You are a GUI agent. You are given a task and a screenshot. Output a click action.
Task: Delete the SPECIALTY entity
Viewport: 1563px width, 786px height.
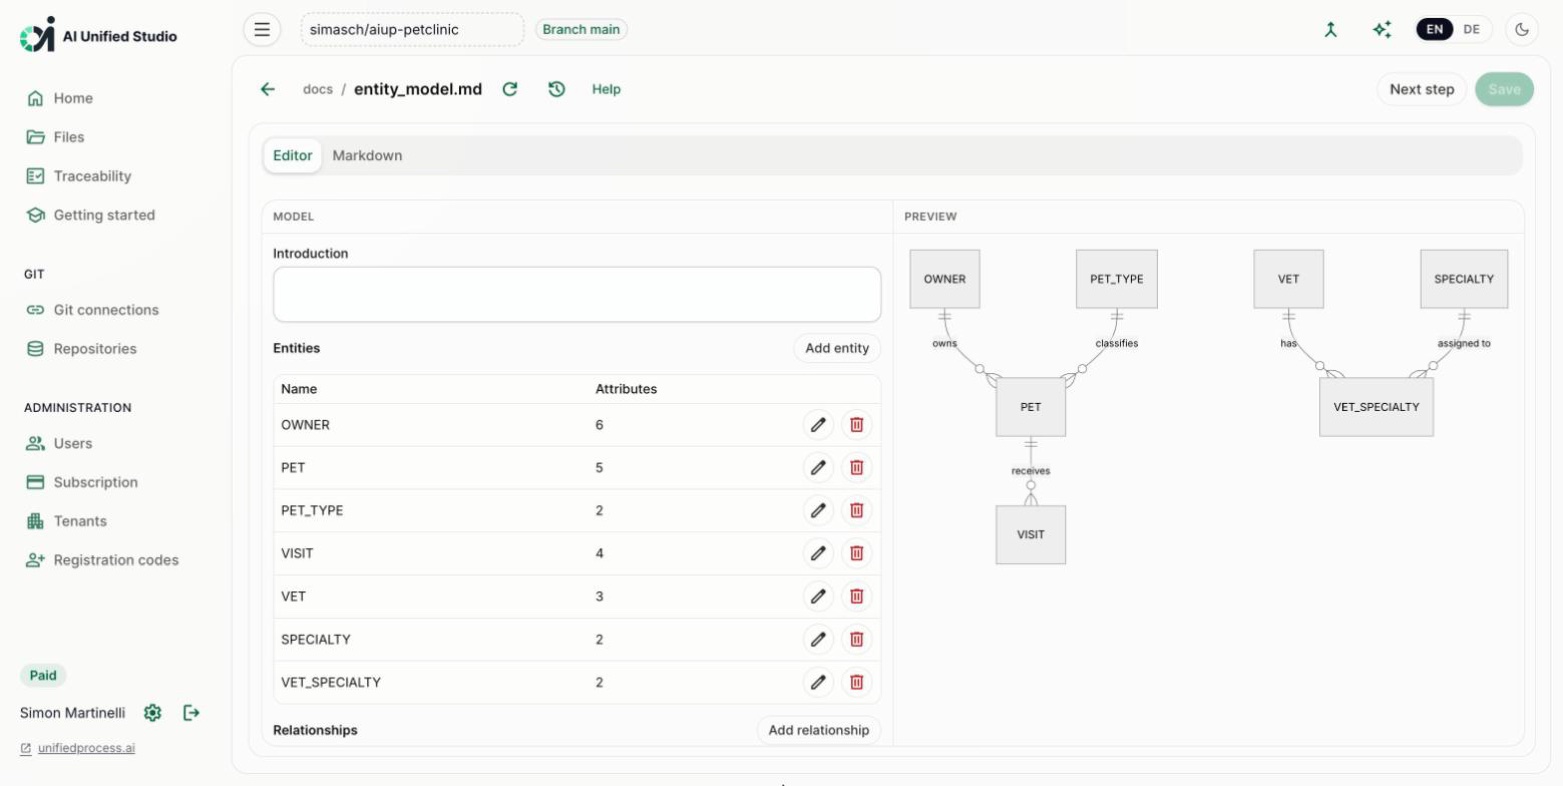coord(856,639)
